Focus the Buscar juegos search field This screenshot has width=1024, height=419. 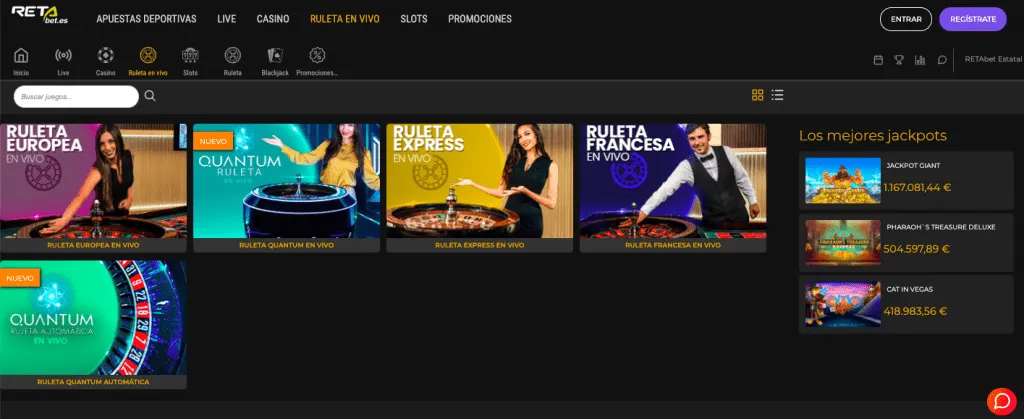(76, 97)
